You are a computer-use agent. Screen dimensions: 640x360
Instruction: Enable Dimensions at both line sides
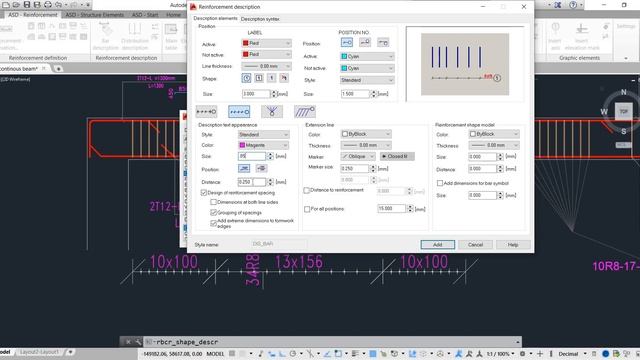(x=213, y=202)
